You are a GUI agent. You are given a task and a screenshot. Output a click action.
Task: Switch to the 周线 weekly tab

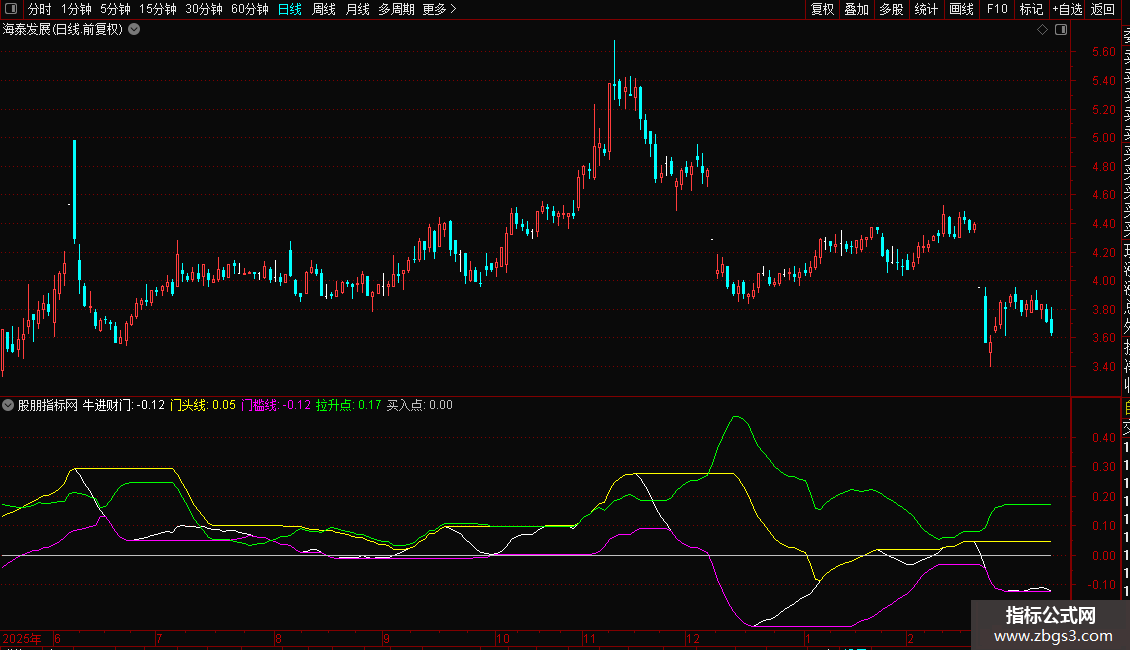pyautogui.click(x=323, y=10)
